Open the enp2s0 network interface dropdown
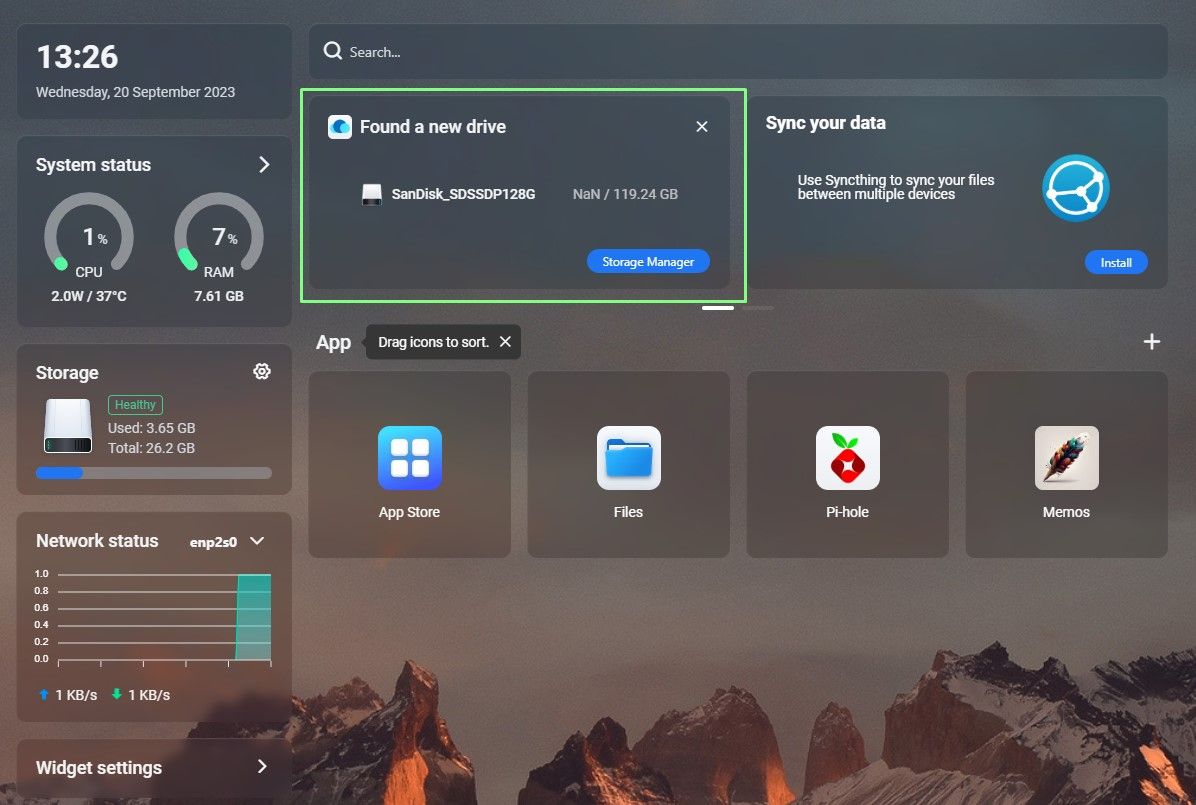 click(227, 541)
